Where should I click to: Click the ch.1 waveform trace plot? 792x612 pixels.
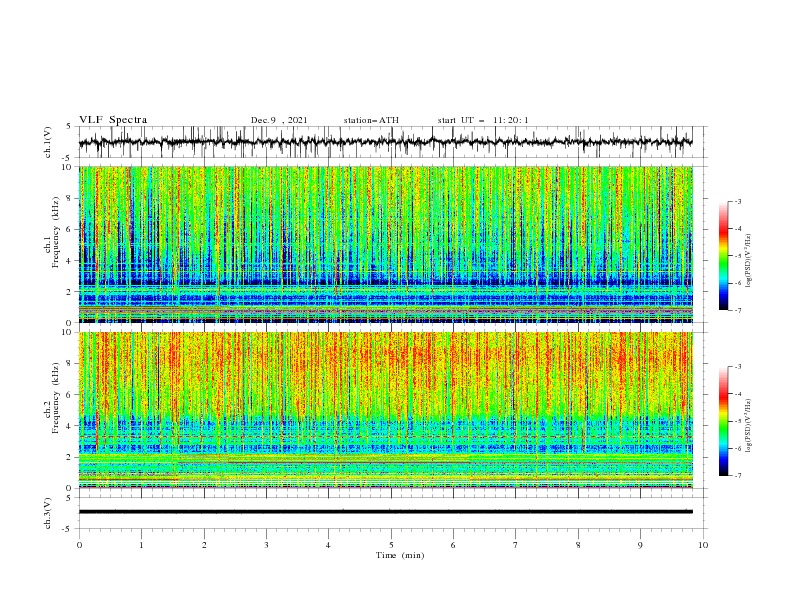click(x=386, y=142)
